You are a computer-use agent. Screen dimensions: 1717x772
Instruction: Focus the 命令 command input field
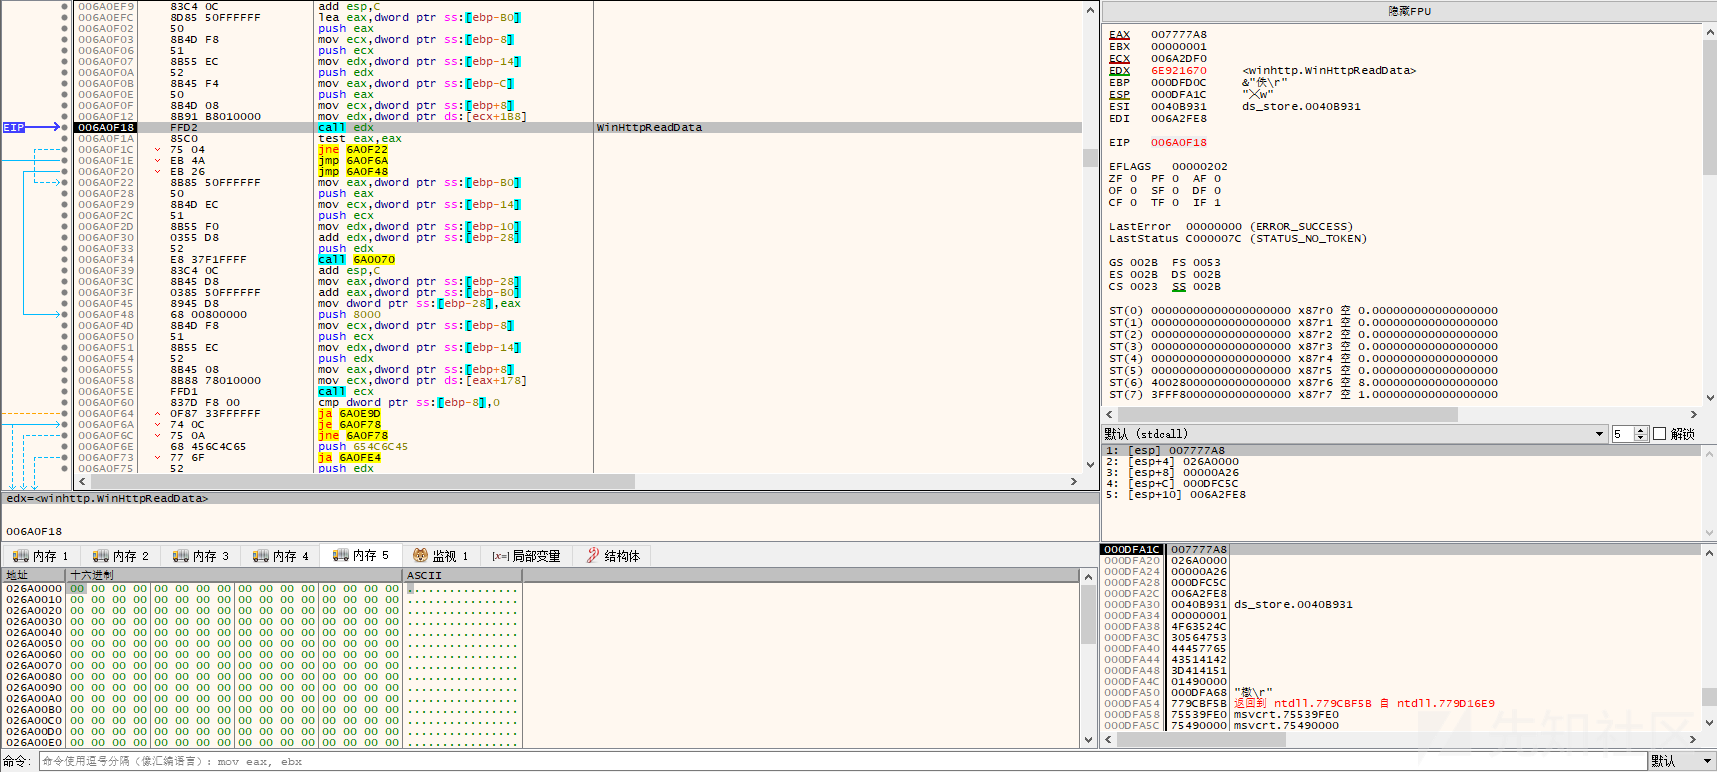pos(842,761)
